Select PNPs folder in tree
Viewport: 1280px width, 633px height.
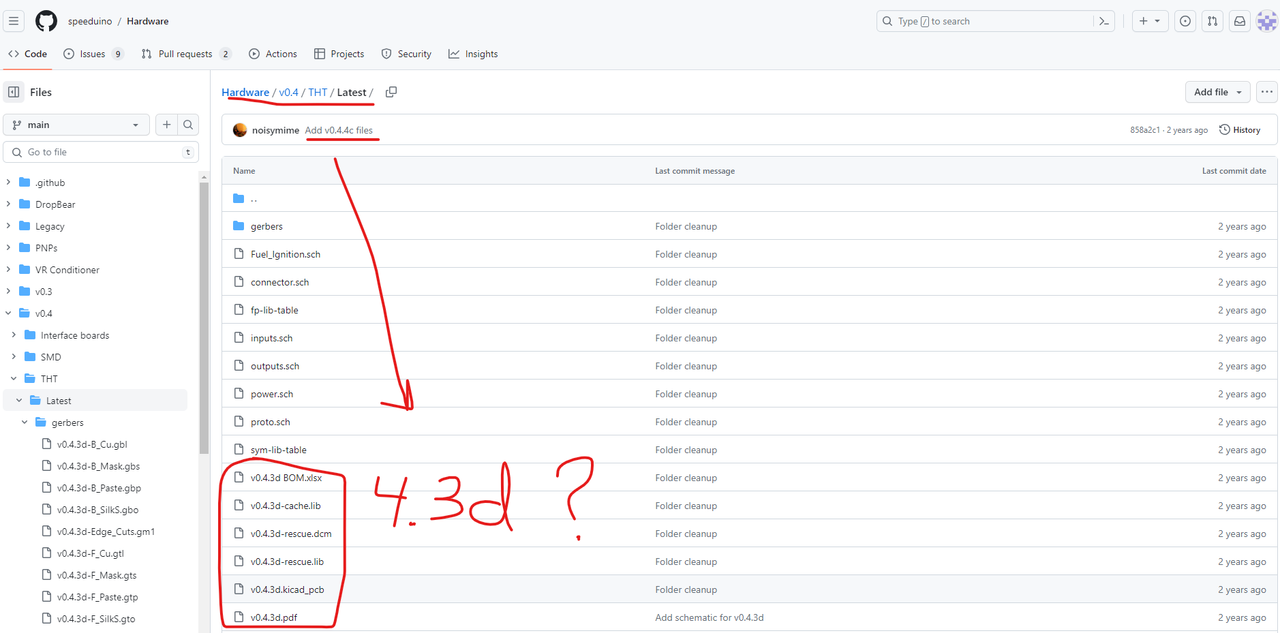pyautogui.click(x=46, y=248)
